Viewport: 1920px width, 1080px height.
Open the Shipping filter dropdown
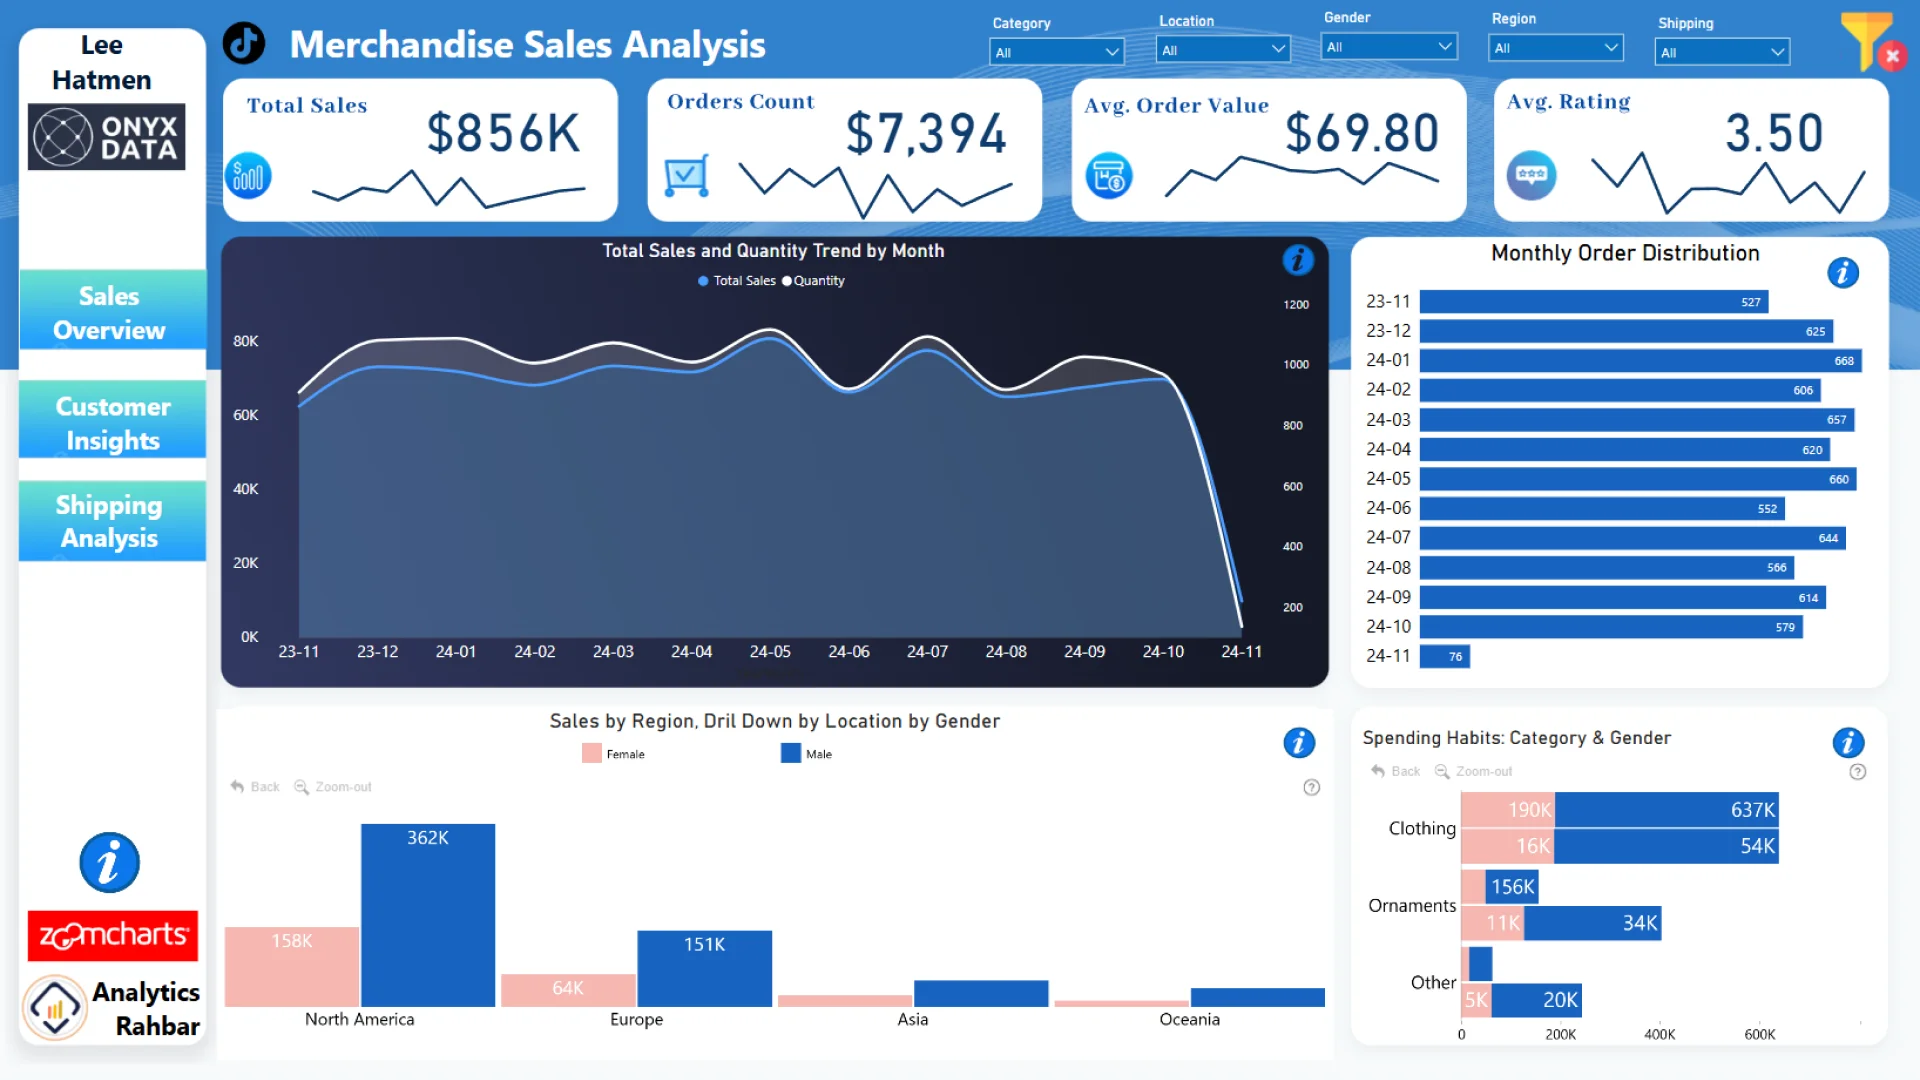click(x=1722, y=52)
